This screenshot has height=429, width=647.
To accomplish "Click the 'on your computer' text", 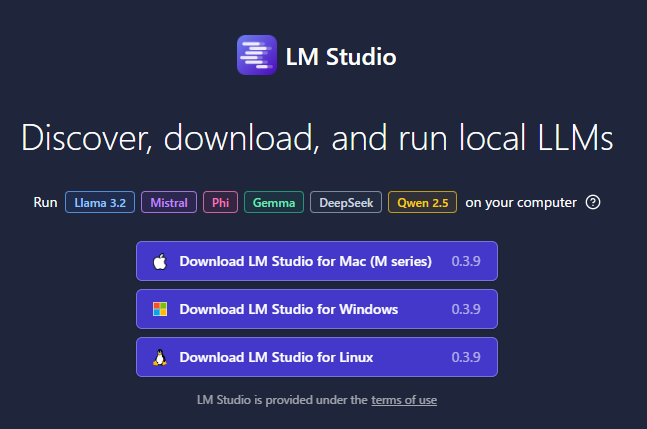I will [521, 202].
